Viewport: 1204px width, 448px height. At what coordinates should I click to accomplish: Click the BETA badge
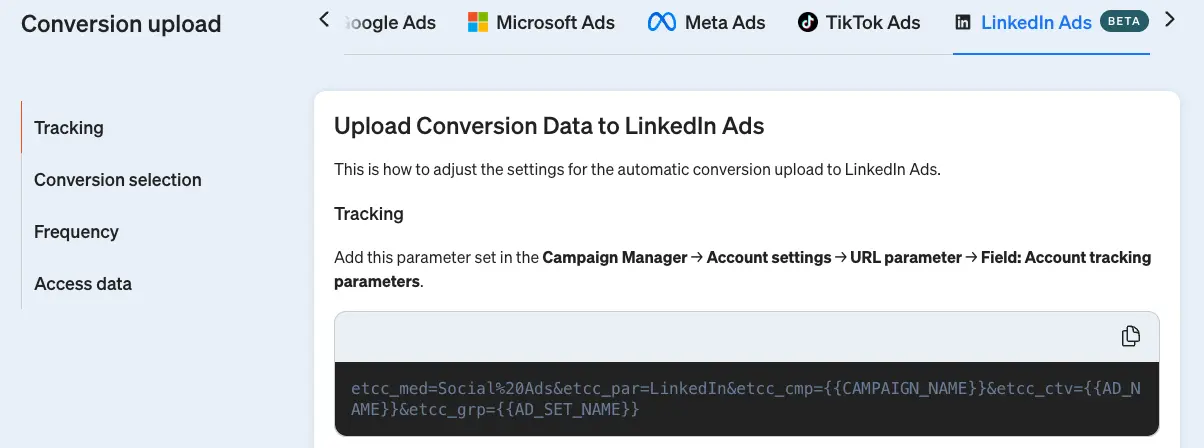point(1124,21)
